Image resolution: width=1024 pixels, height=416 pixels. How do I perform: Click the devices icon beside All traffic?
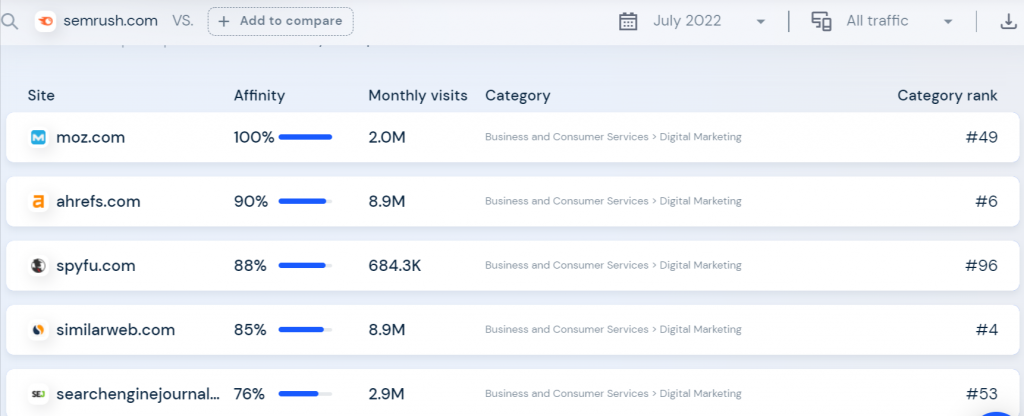(x=822, y=21)
